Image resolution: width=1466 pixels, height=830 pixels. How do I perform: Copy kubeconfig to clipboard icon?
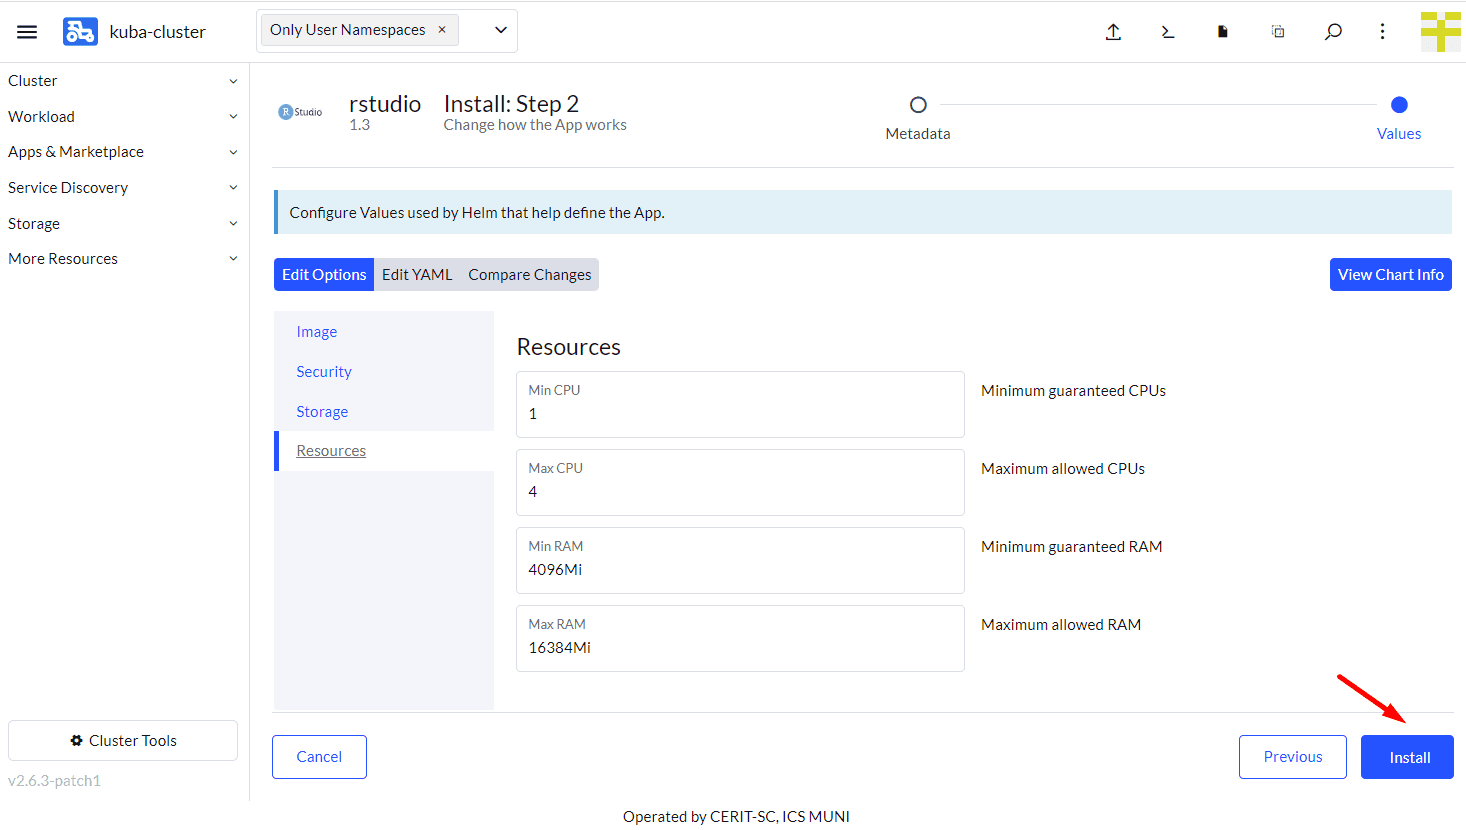pyautogui.click(x=1277, y=31)
